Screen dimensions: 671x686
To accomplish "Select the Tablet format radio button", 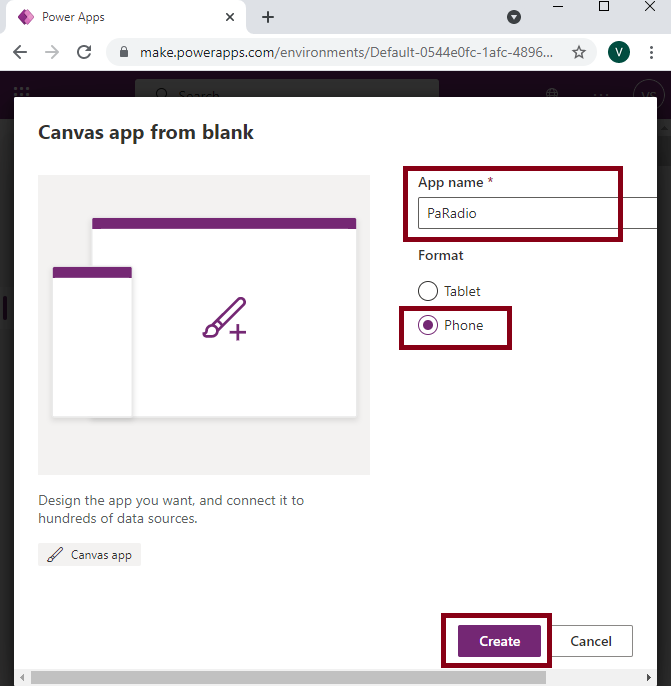I will pos(428,291).
